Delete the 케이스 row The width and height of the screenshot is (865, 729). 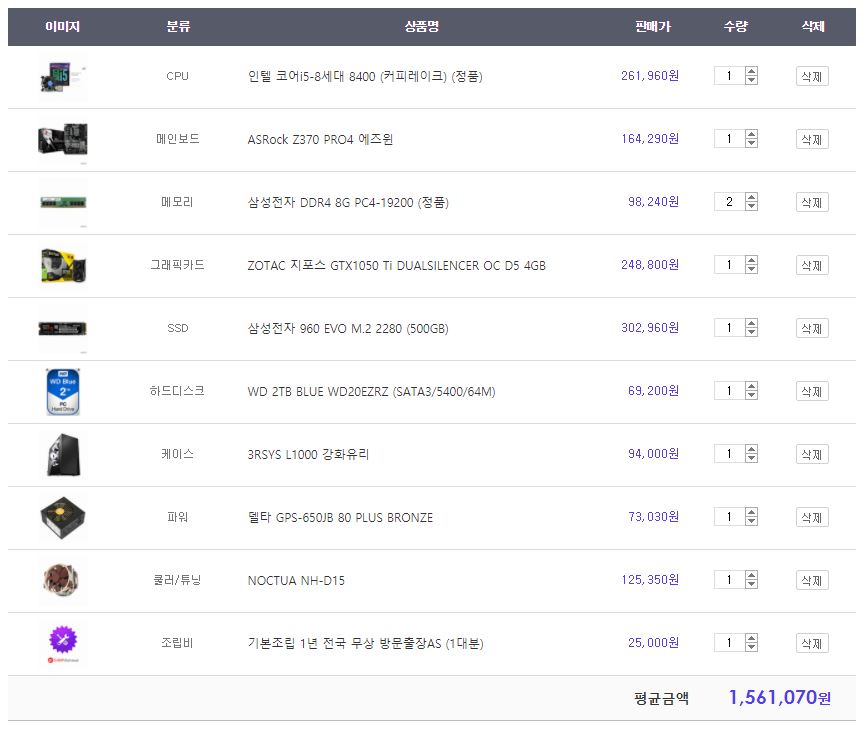click(x=812, y=454)
